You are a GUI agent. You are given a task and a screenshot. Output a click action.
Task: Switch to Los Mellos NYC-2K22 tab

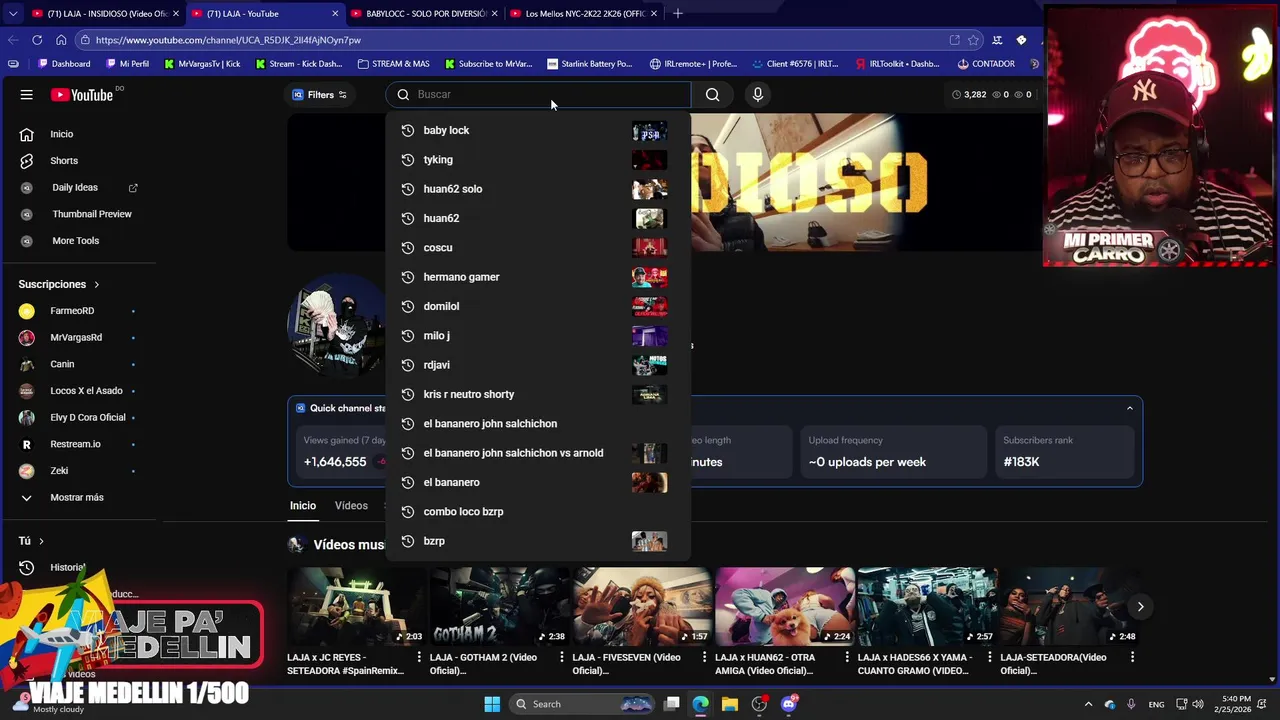point(584,14)
